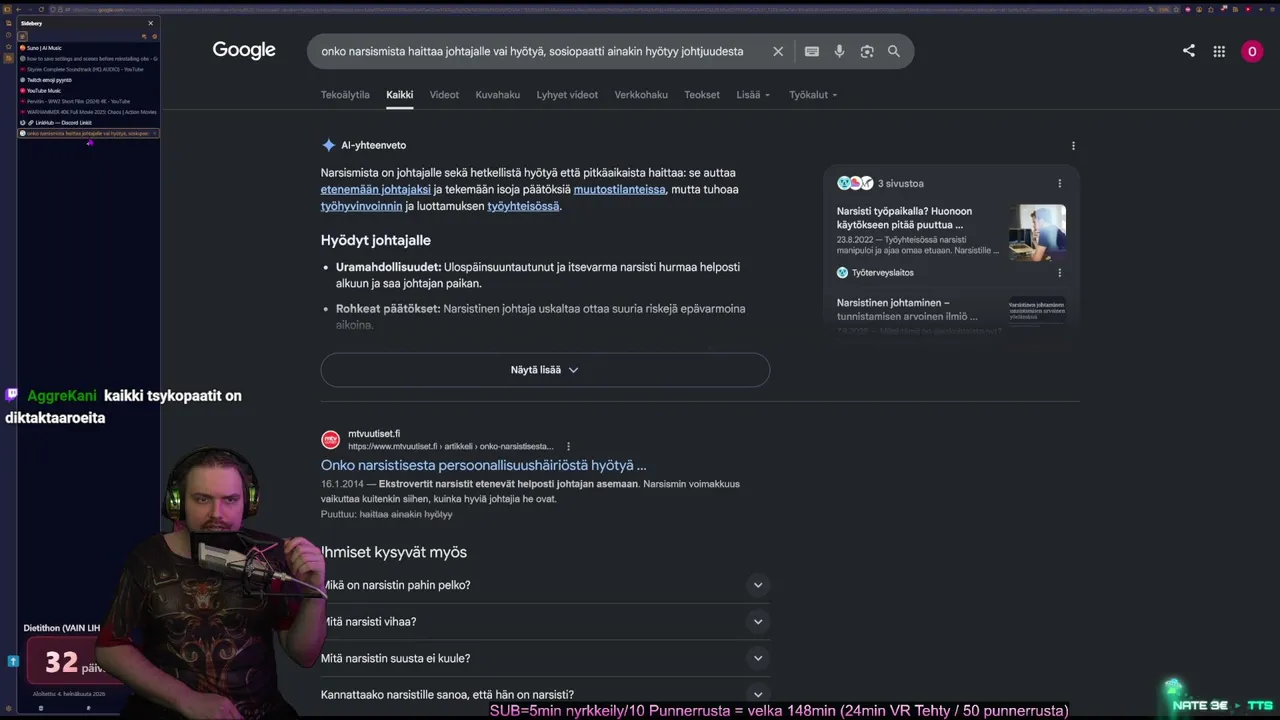The height and width of the screenshot is (720, 1280).
Task: Click the Narsisti työpaikalla article thumbnail
Action: 1037,233
